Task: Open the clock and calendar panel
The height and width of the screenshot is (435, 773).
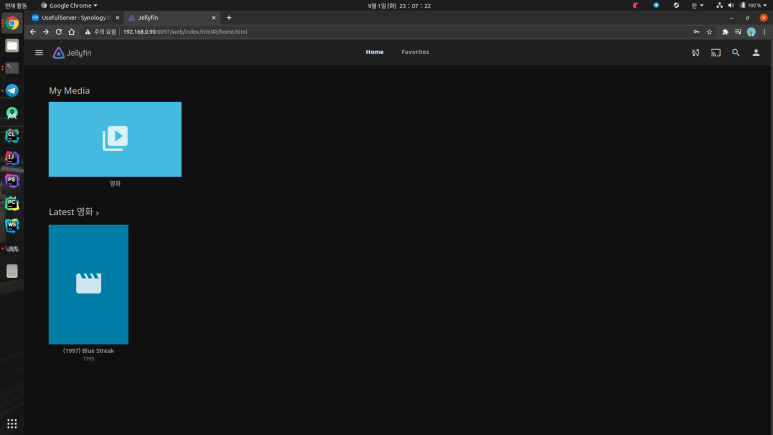Action: 399,5
